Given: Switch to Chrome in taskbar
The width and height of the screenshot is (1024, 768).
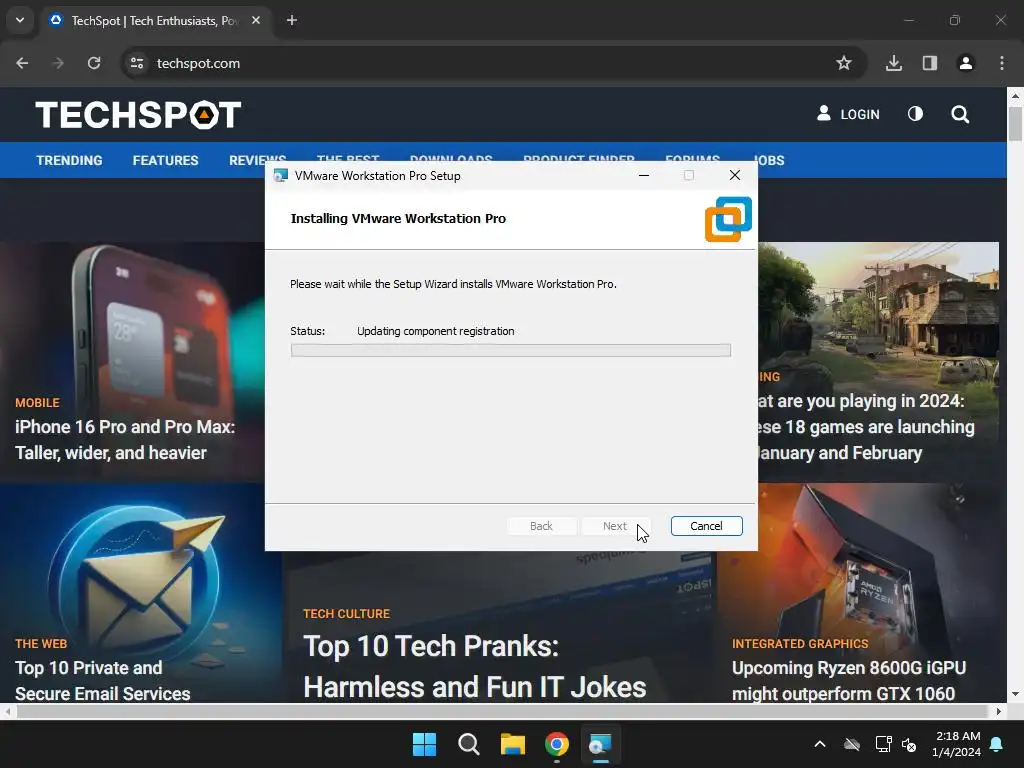Looking at the screenshot, I should [x=557, y=744].
